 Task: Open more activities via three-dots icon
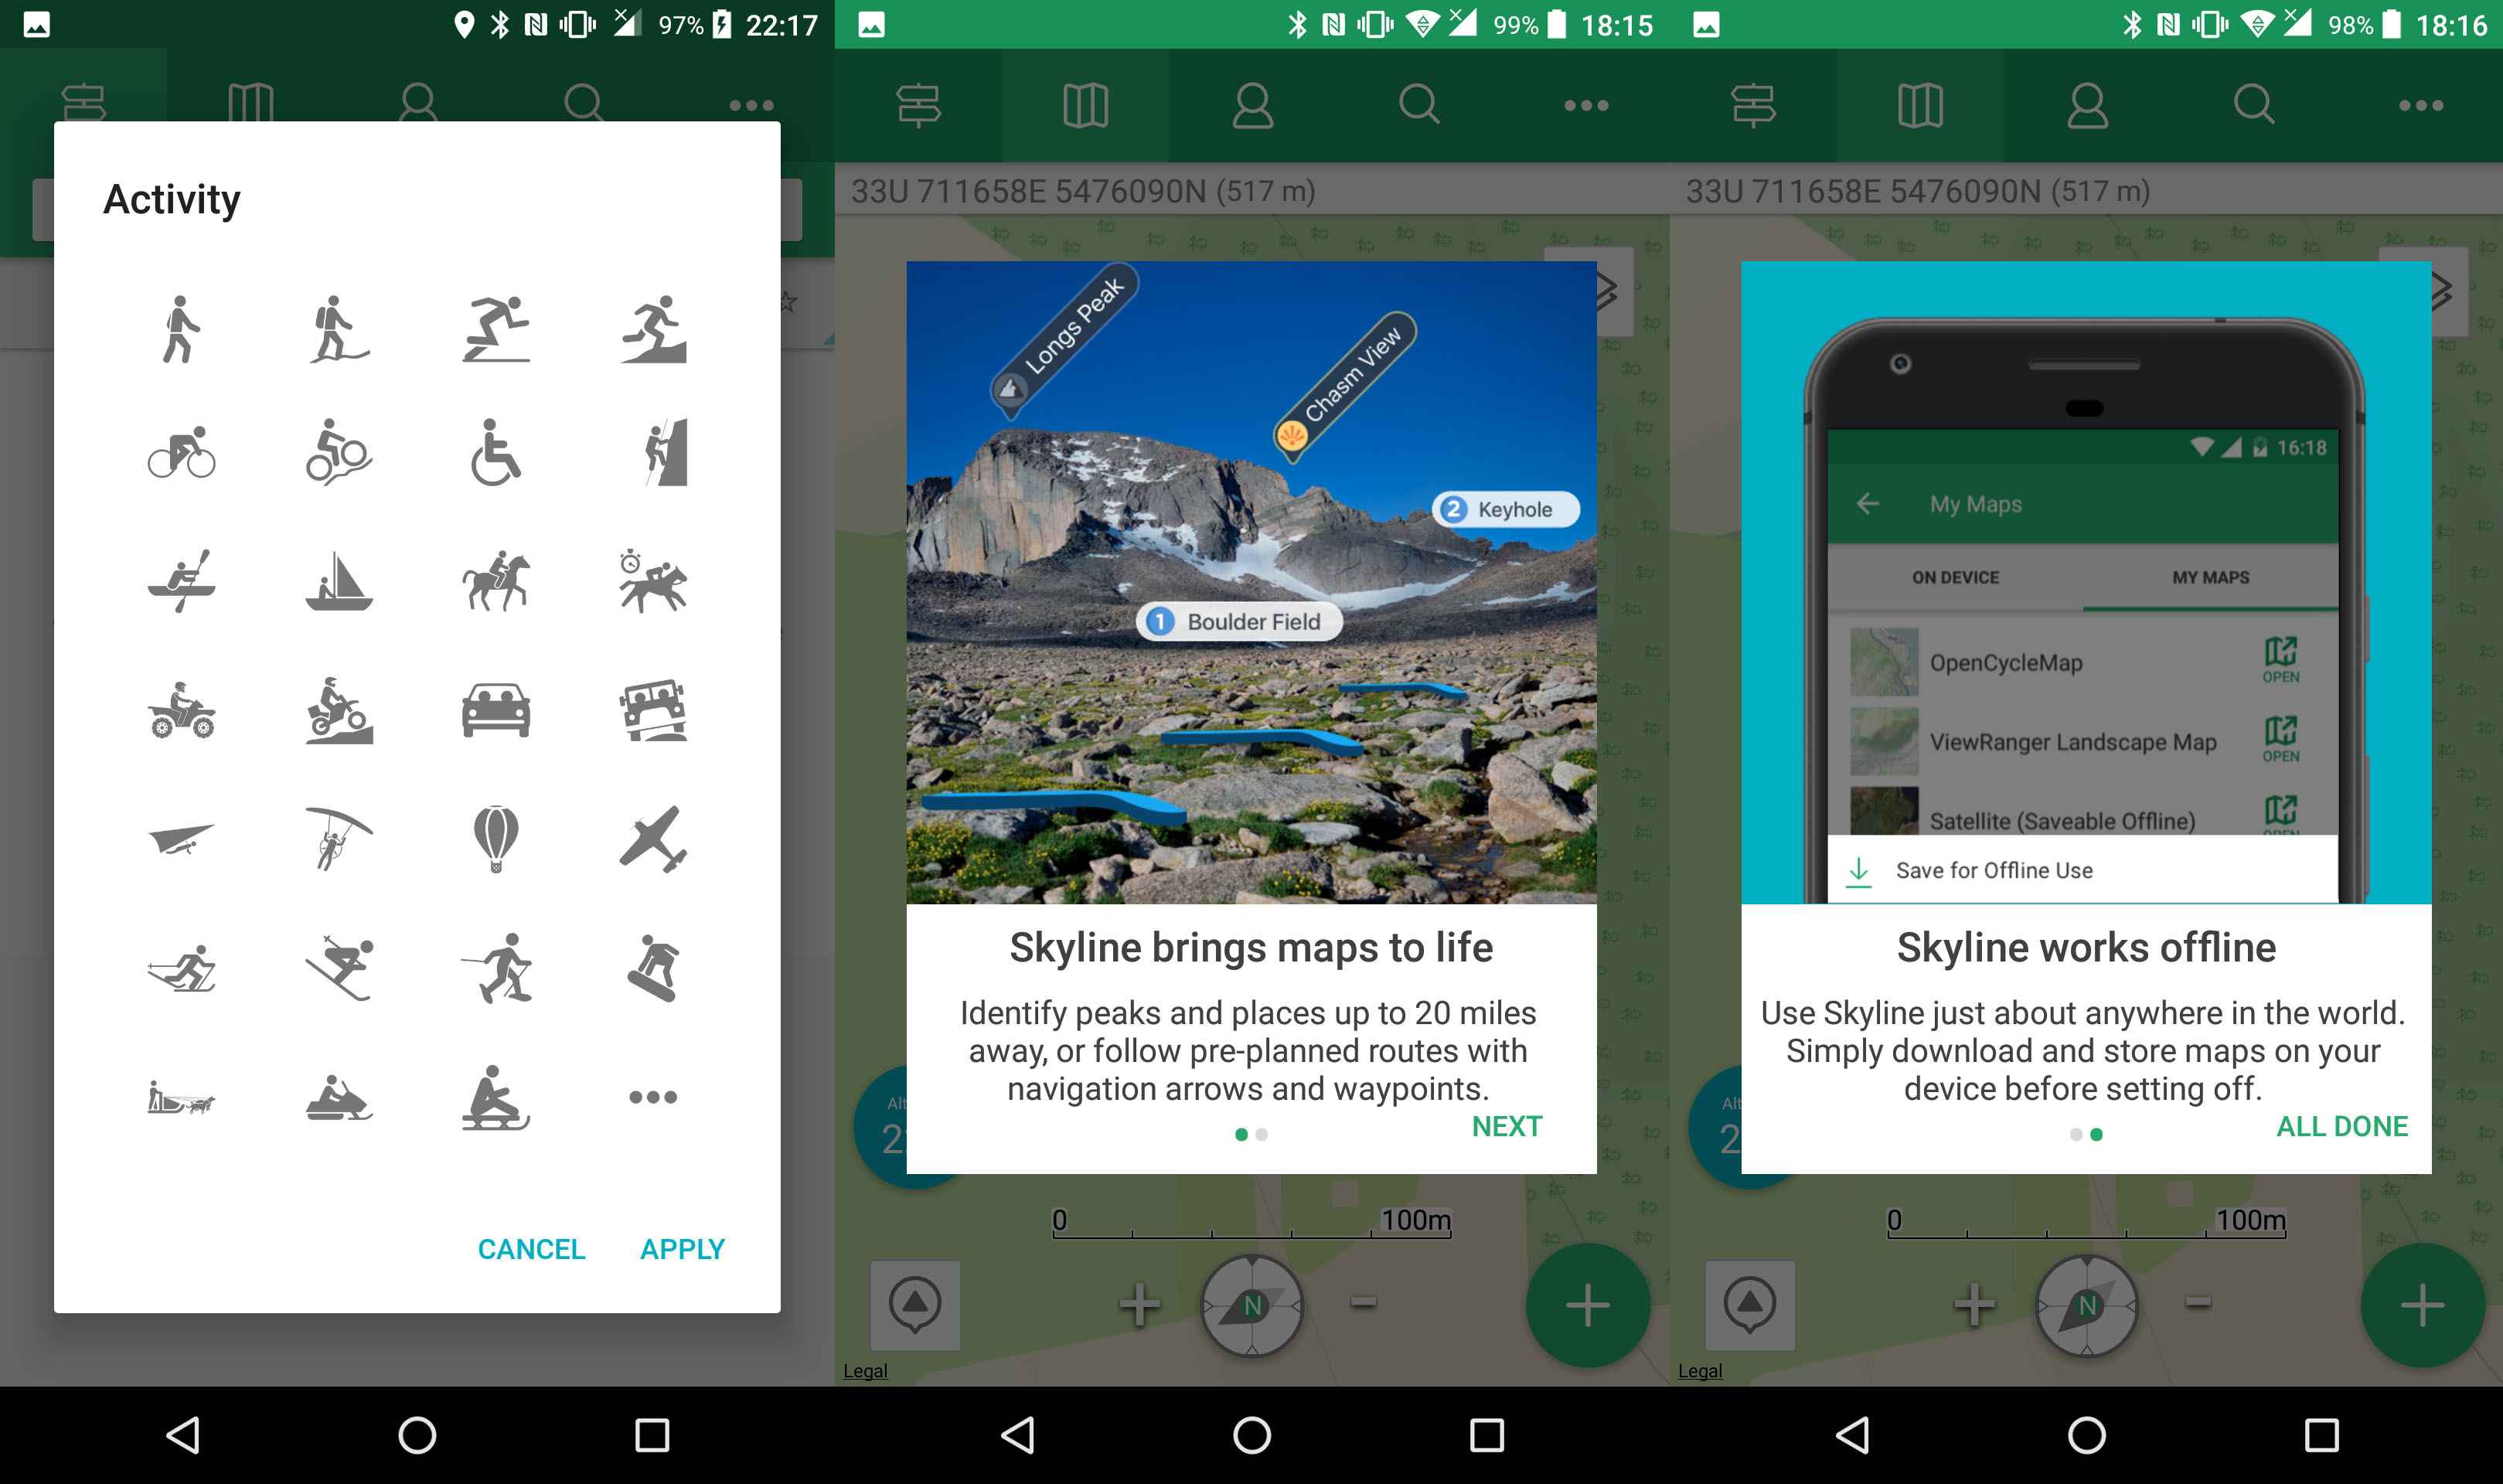point(653,1097)
